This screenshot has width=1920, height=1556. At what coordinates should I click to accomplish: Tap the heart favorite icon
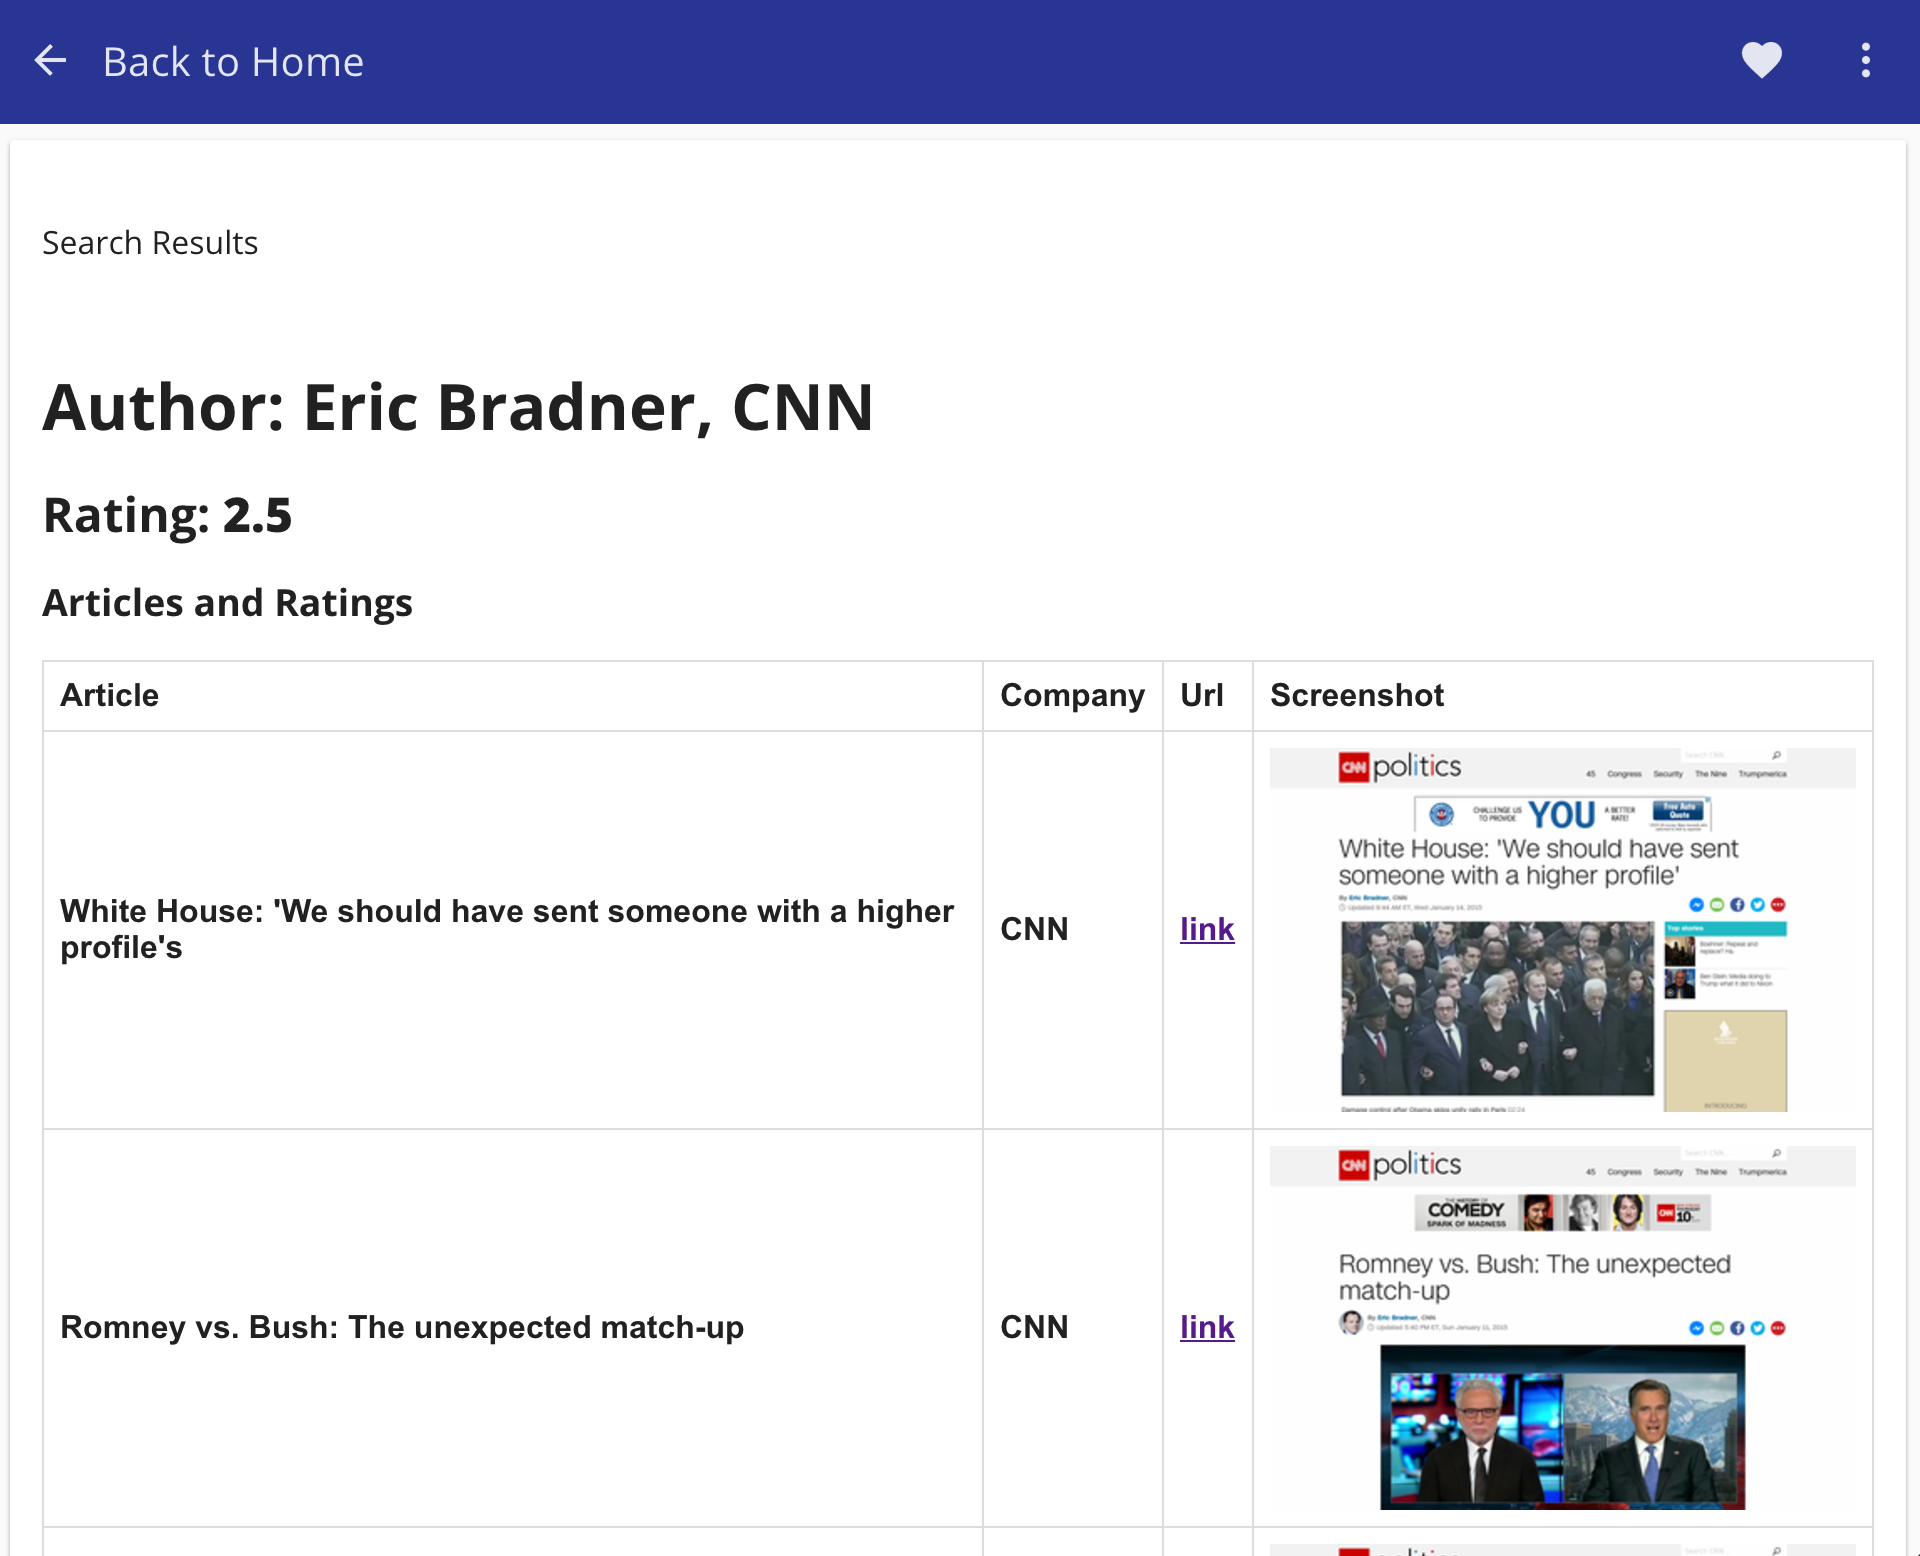pyautogui.click(x=1761, y=61)
